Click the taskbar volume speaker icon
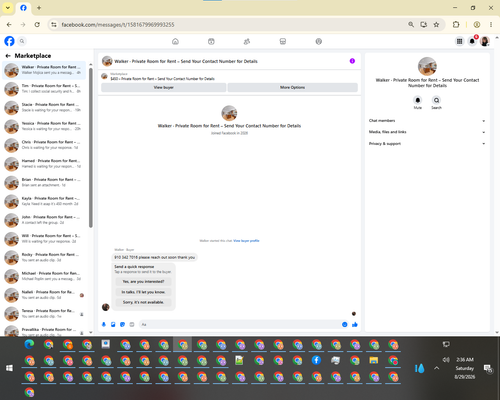The height and width of the screenshot is (400, 500). point(446,360)
